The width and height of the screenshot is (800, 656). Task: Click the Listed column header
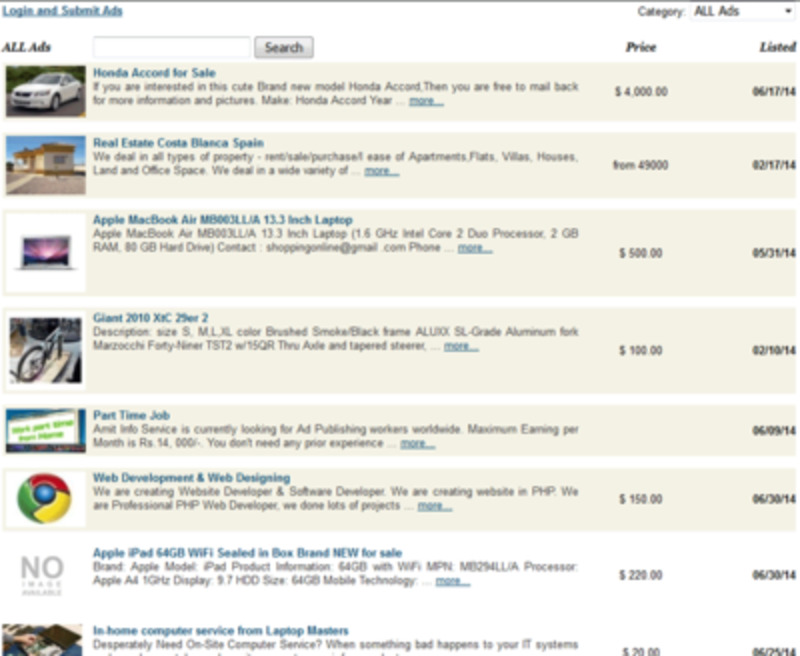tap(778, 47)
